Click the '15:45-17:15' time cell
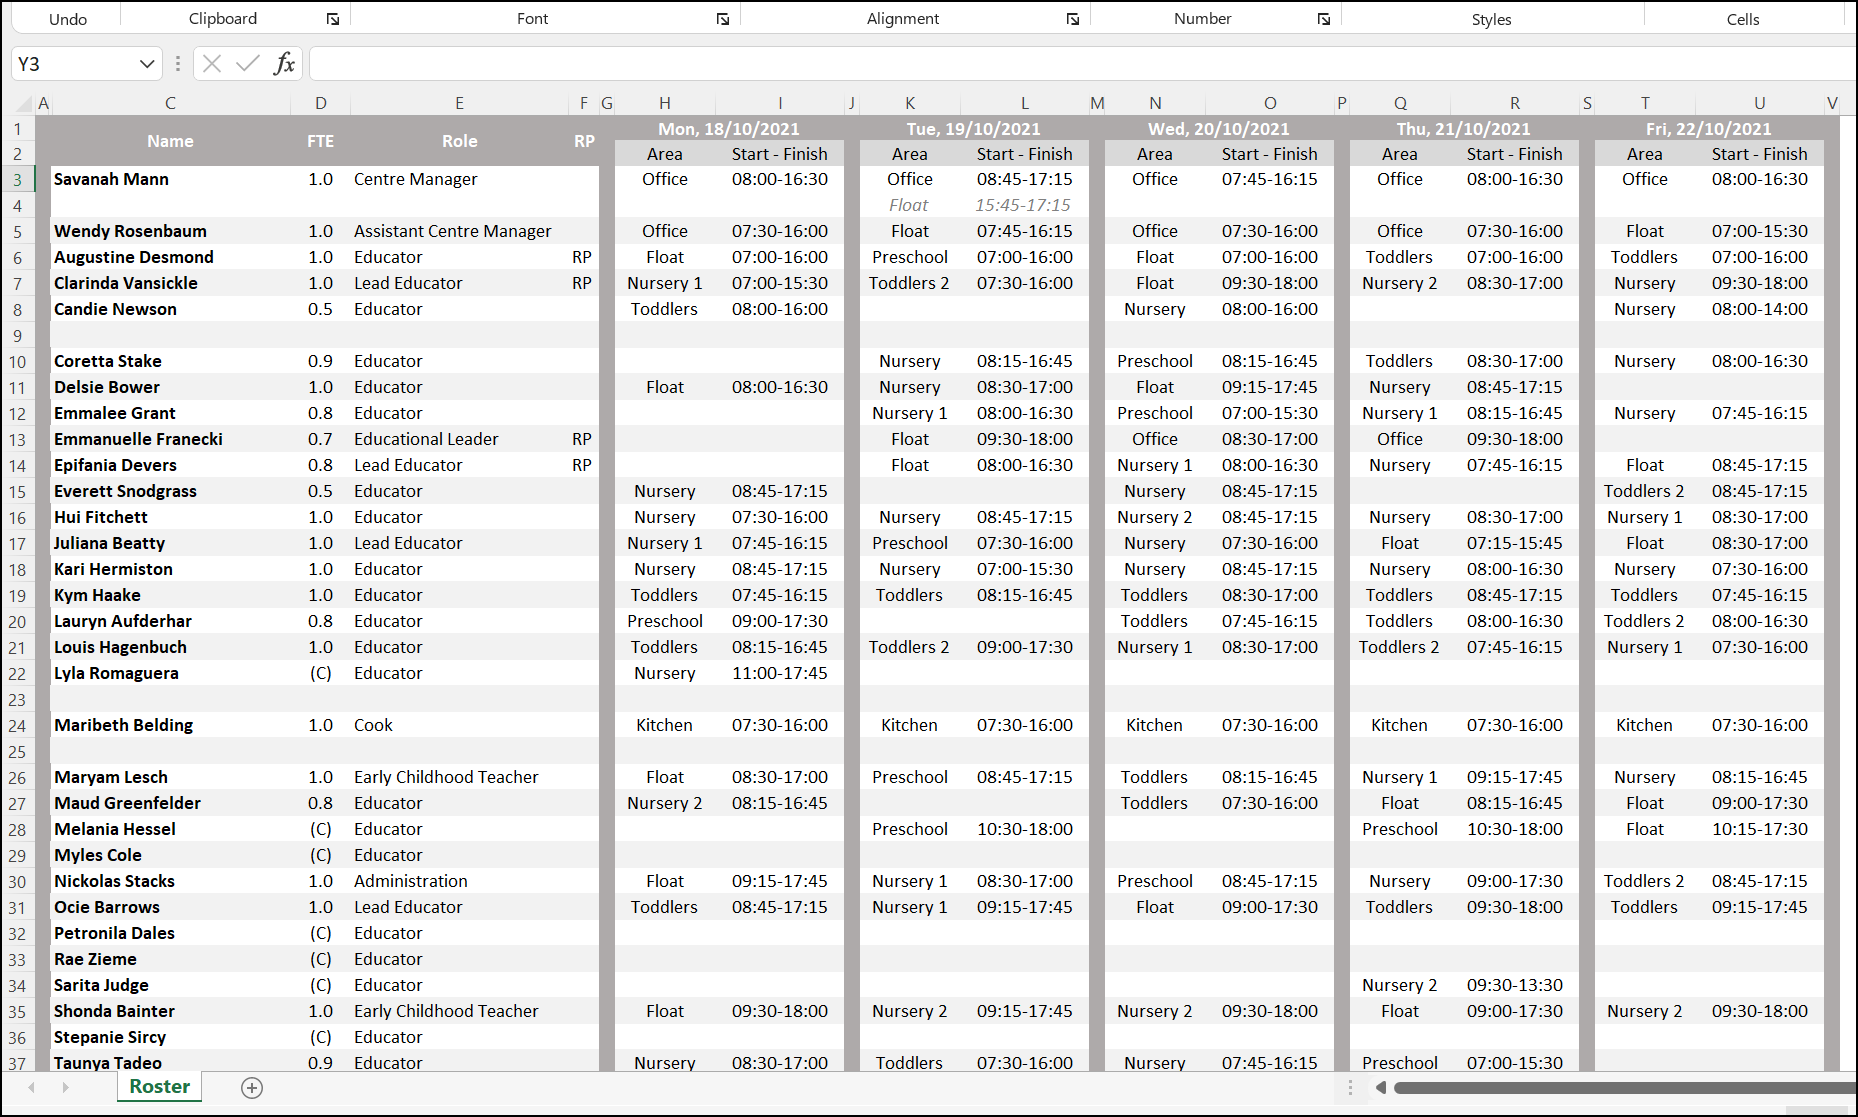 (x=1024, y=205)
